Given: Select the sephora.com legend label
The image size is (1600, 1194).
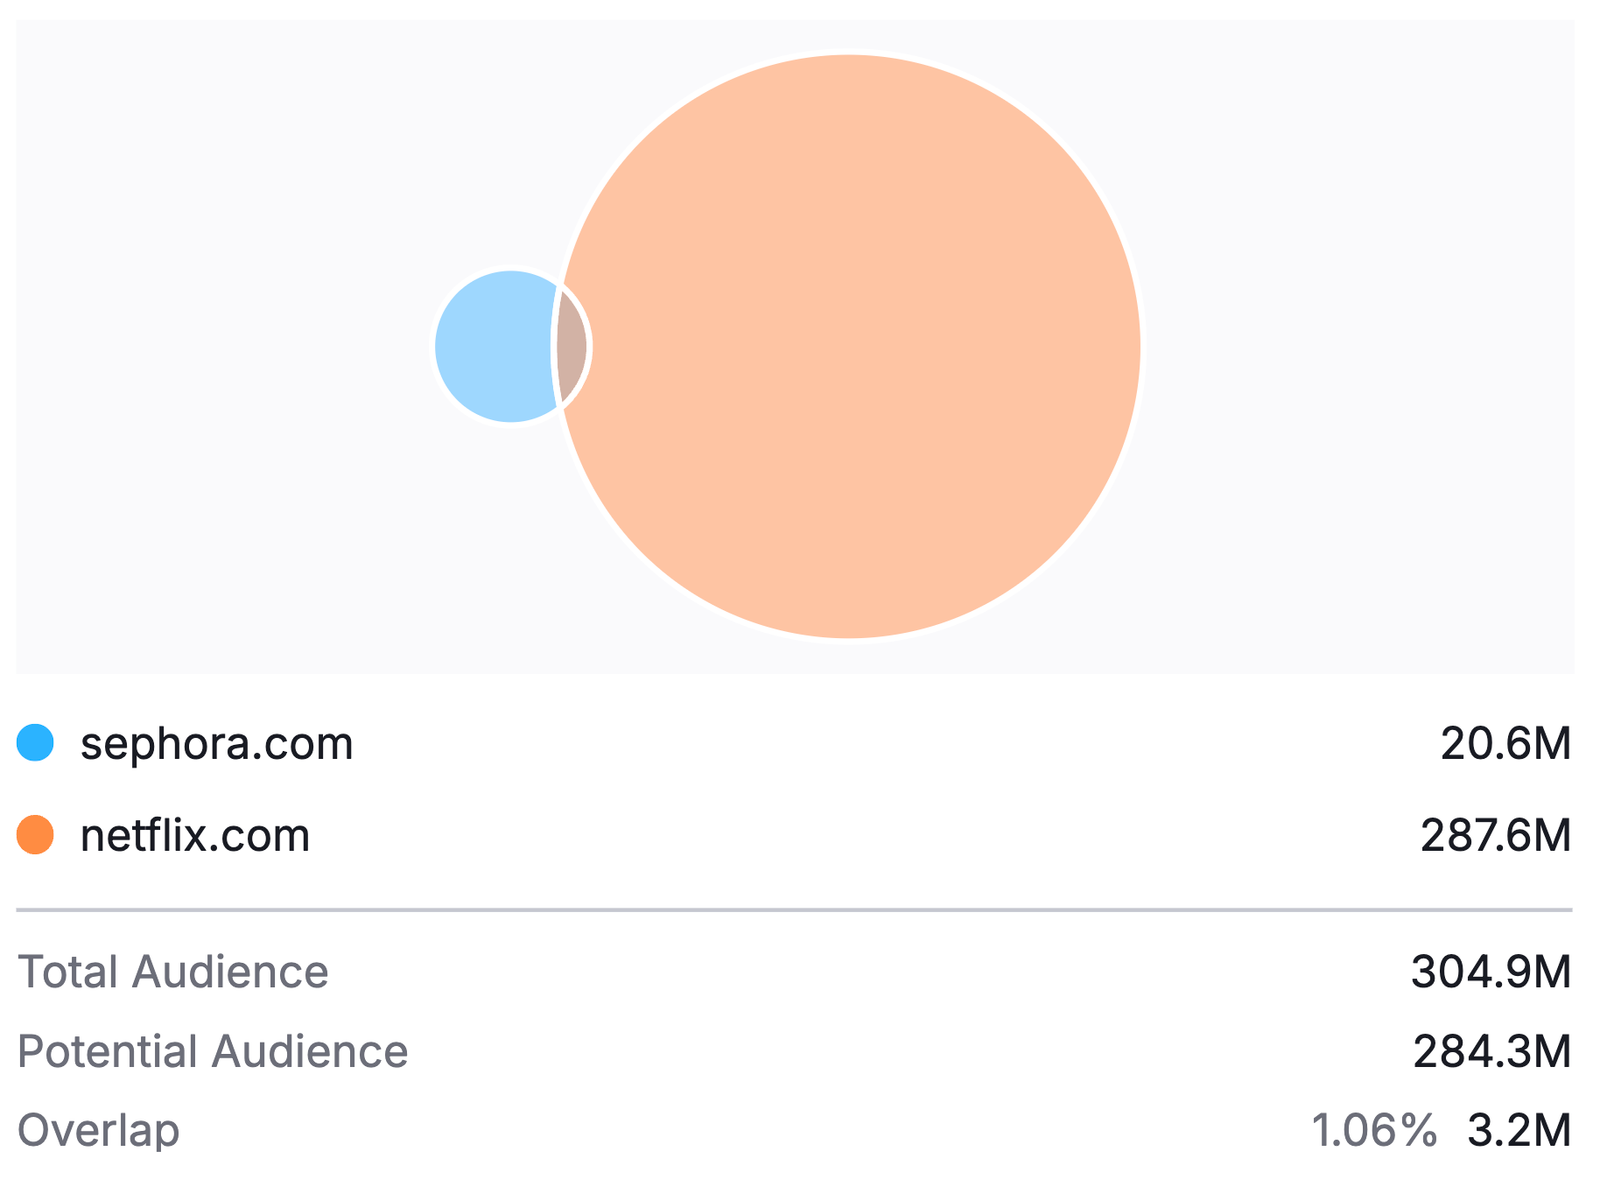Looking at the screenshot, I should pyautogui.click(x=217, y=744).
